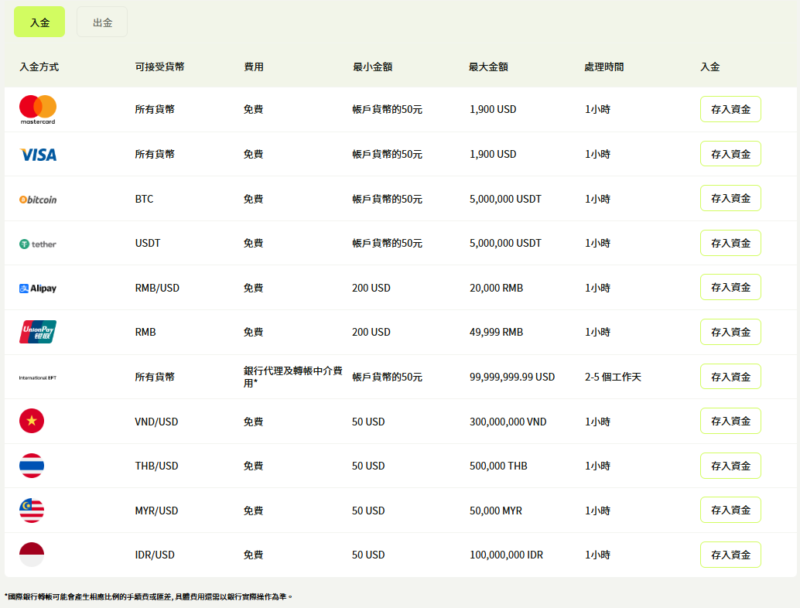The width and height of the screenshot is (800, 608).
Task: Deposit funds using the IDR/USD row button
Action: [x=730, y=554]
